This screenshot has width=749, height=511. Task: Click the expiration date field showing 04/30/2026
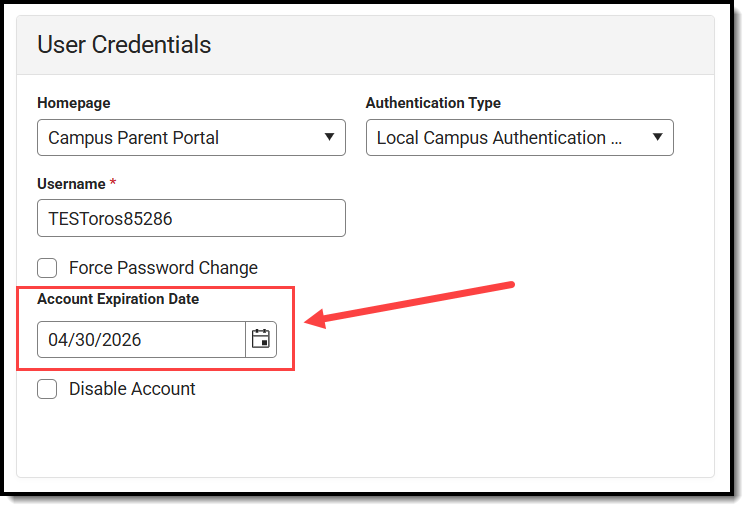tap(140, 339)
